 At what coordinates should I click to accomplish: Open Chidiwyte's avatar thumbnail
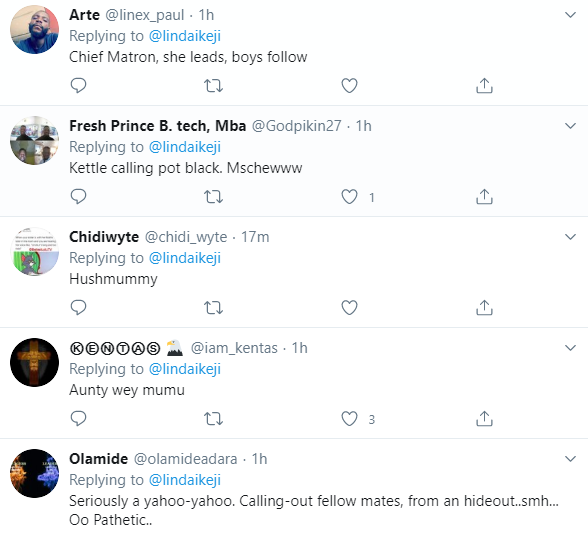tap(34, 251)
